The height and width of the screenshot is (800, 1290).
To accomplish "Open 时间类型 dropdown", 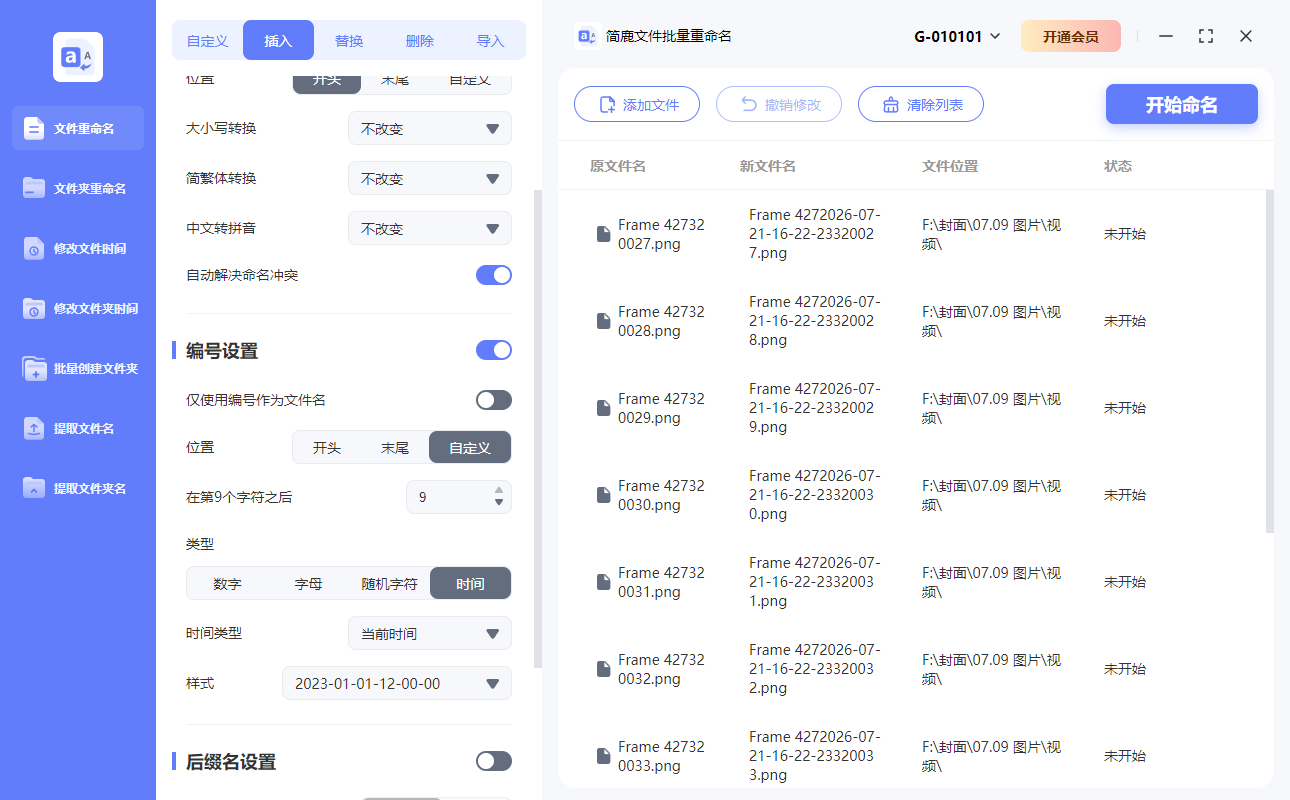I will tap(430, 633).
